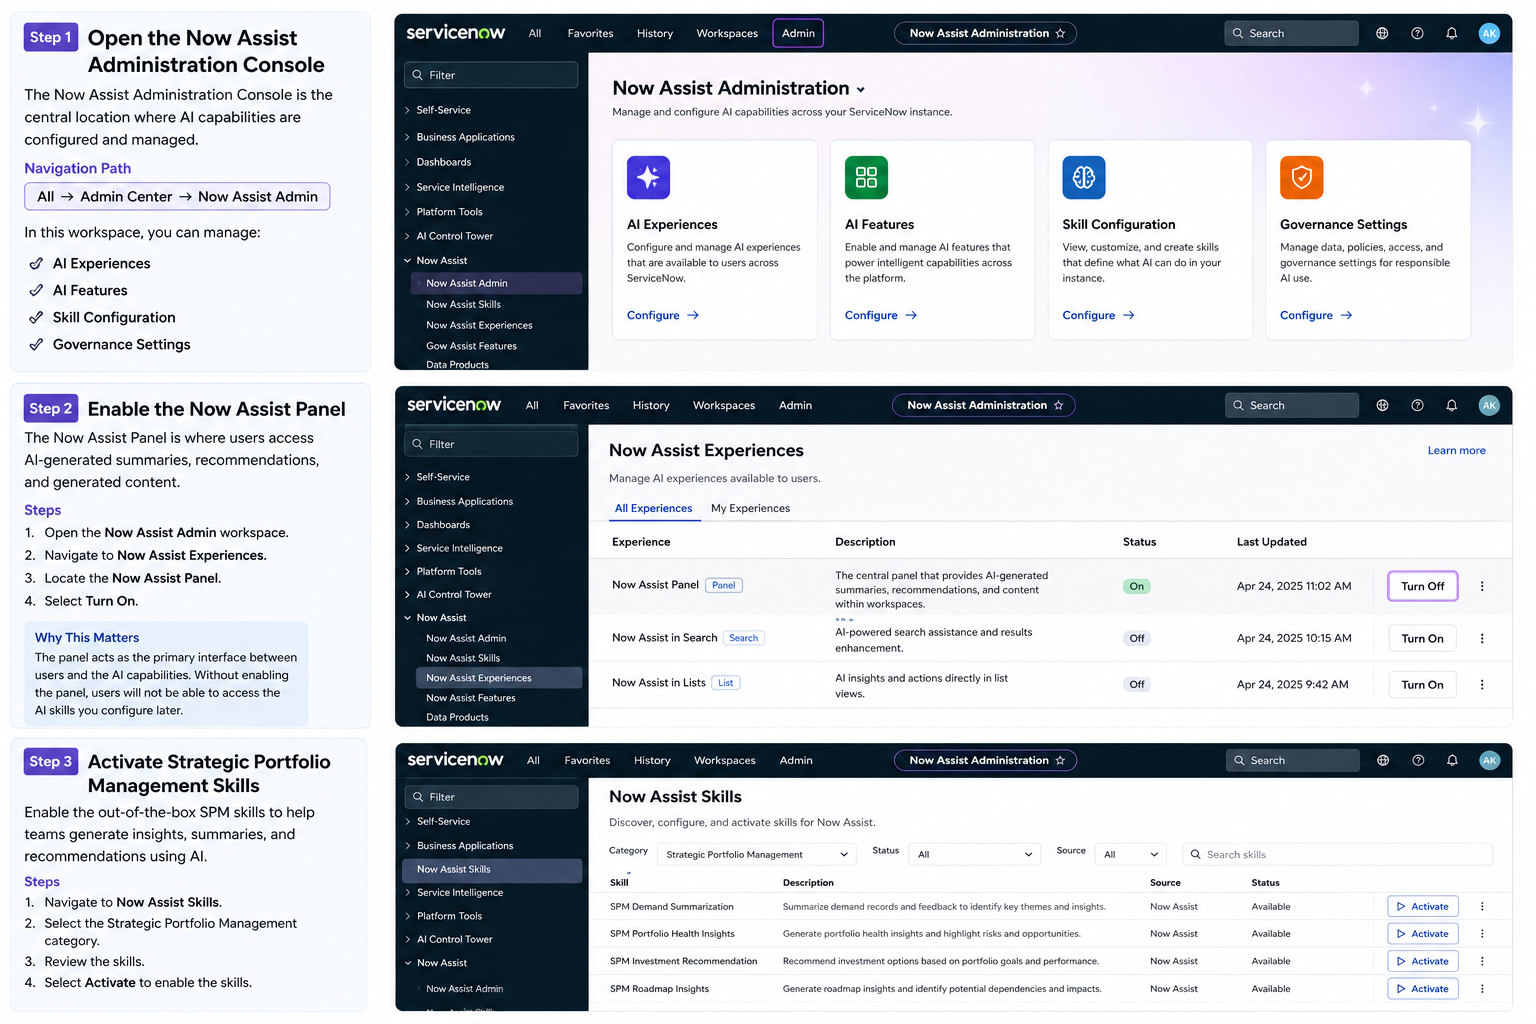Turn On Now Assist in Lists
Viewport: 1536px width, 1024px height.
(1422, 685)
